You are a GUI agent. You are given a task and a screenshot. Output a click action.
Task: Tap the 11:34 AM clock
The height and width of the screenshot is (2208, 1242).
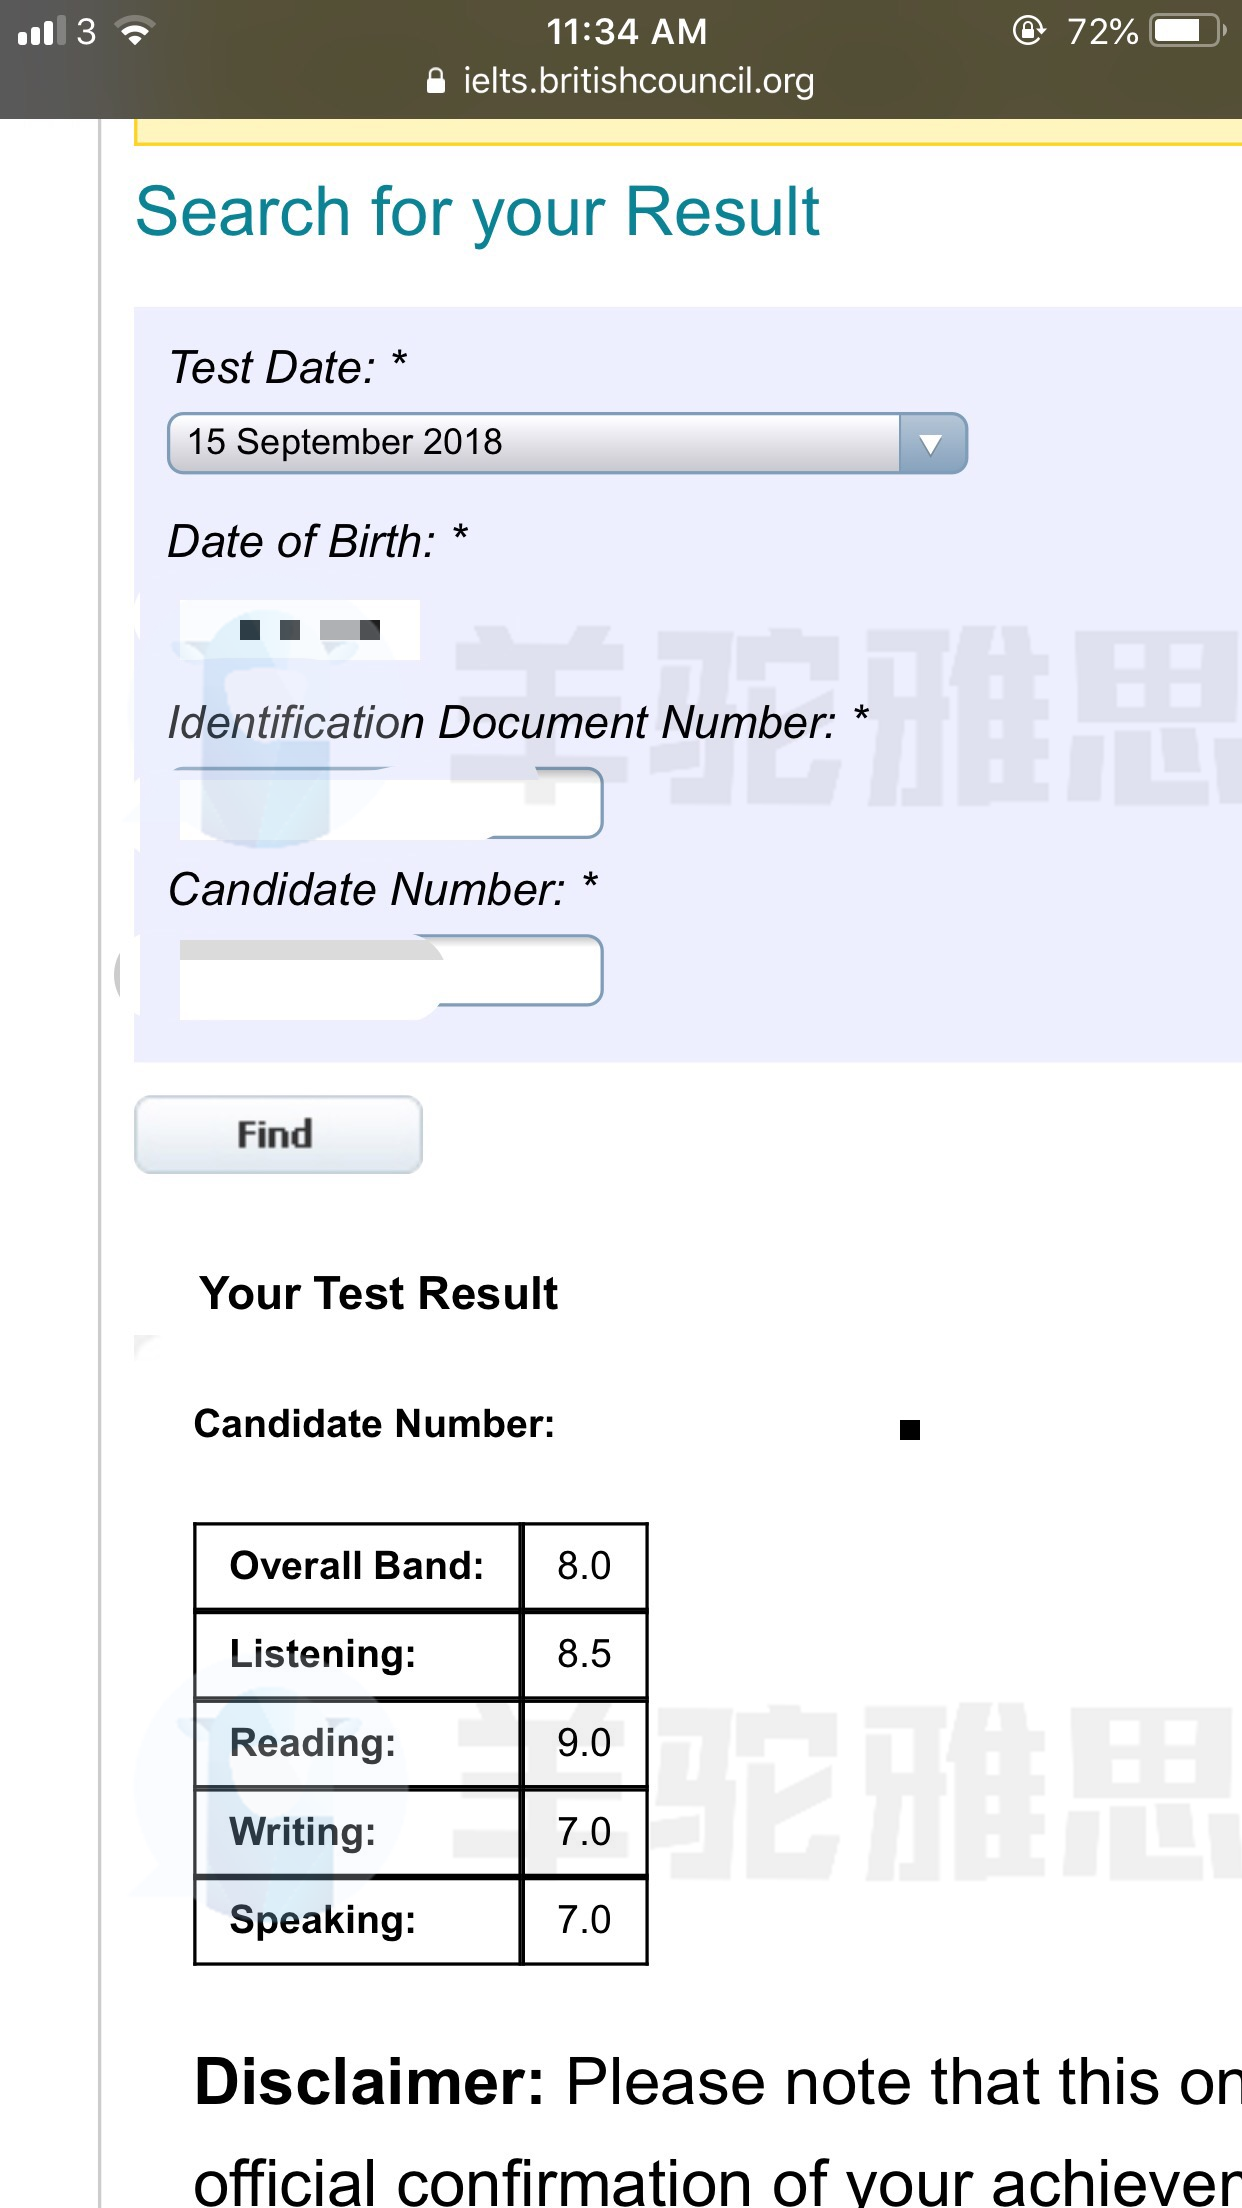point(627,32)
